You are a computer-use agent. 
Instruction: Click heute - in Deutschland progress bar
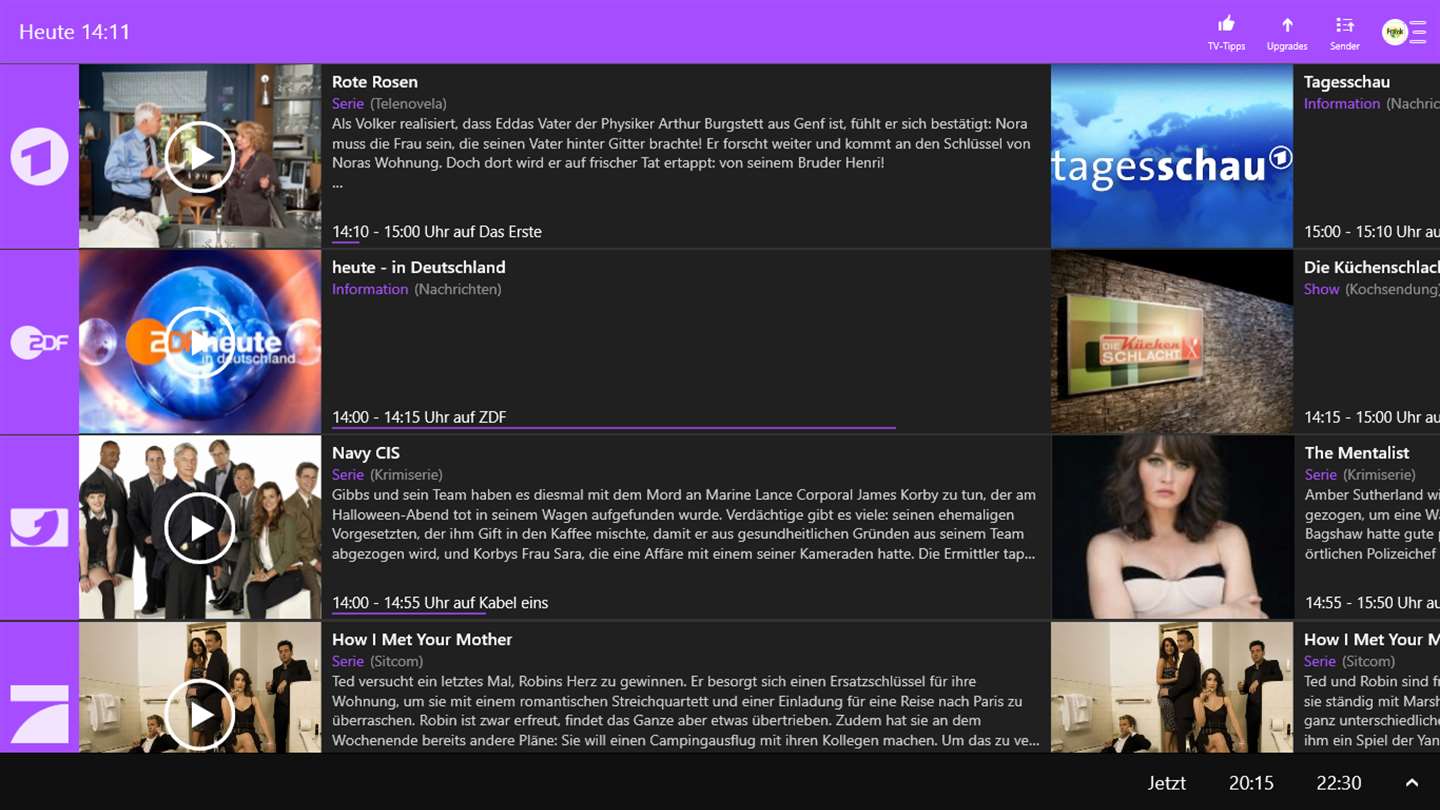tap(614, 428)
